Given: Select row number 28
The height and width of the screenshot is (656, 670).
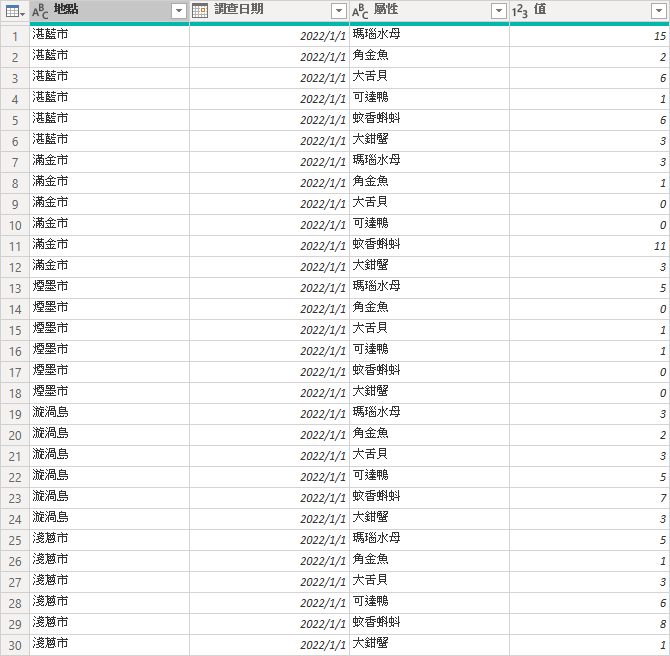Looking at the screenshot, I should [15, 603].
